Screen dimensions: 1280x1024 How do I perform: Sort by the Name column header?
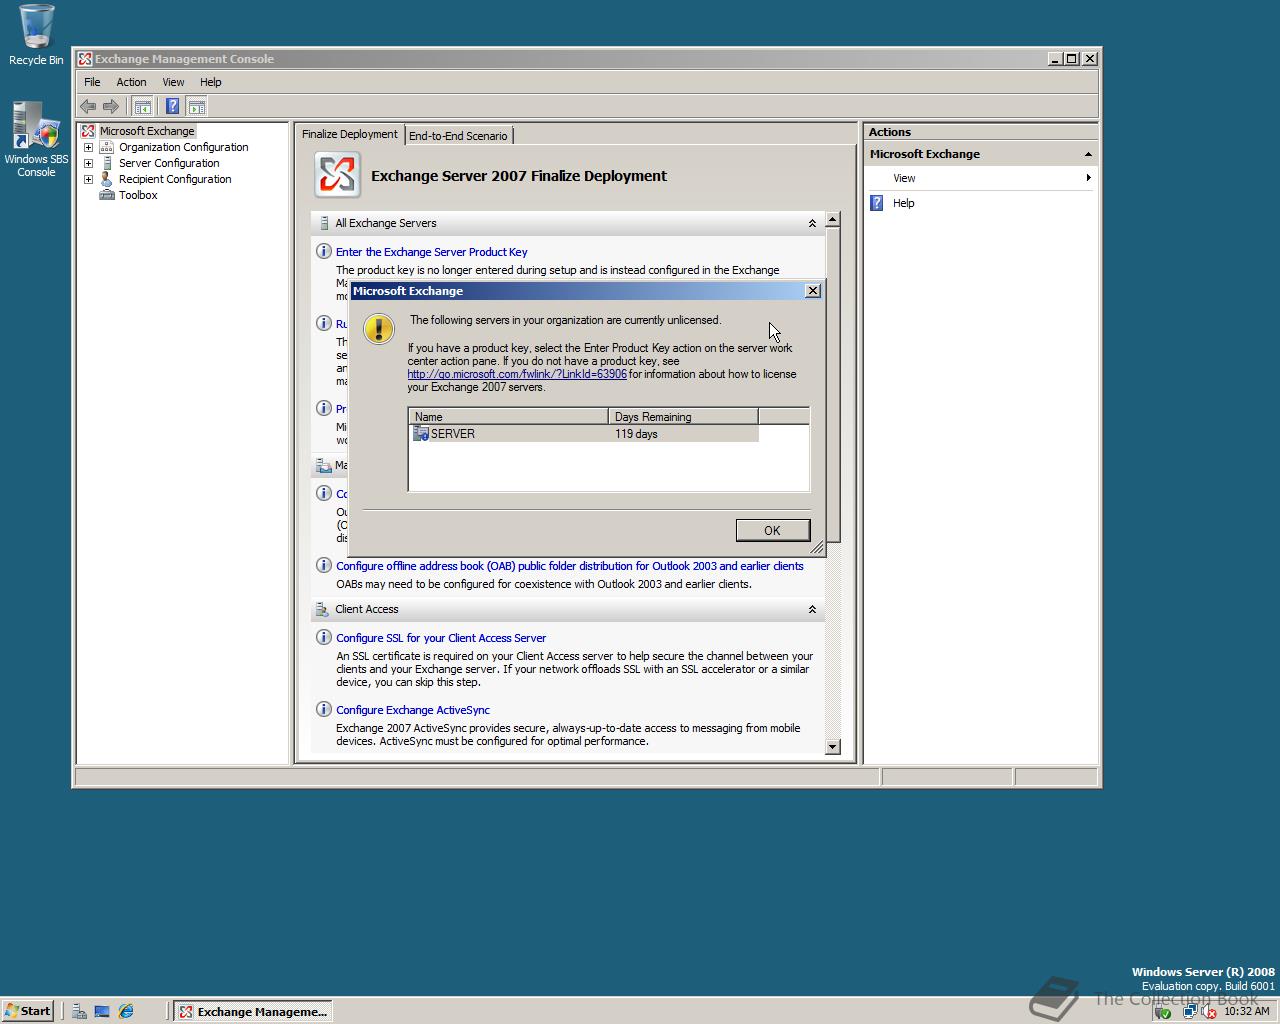508,416
